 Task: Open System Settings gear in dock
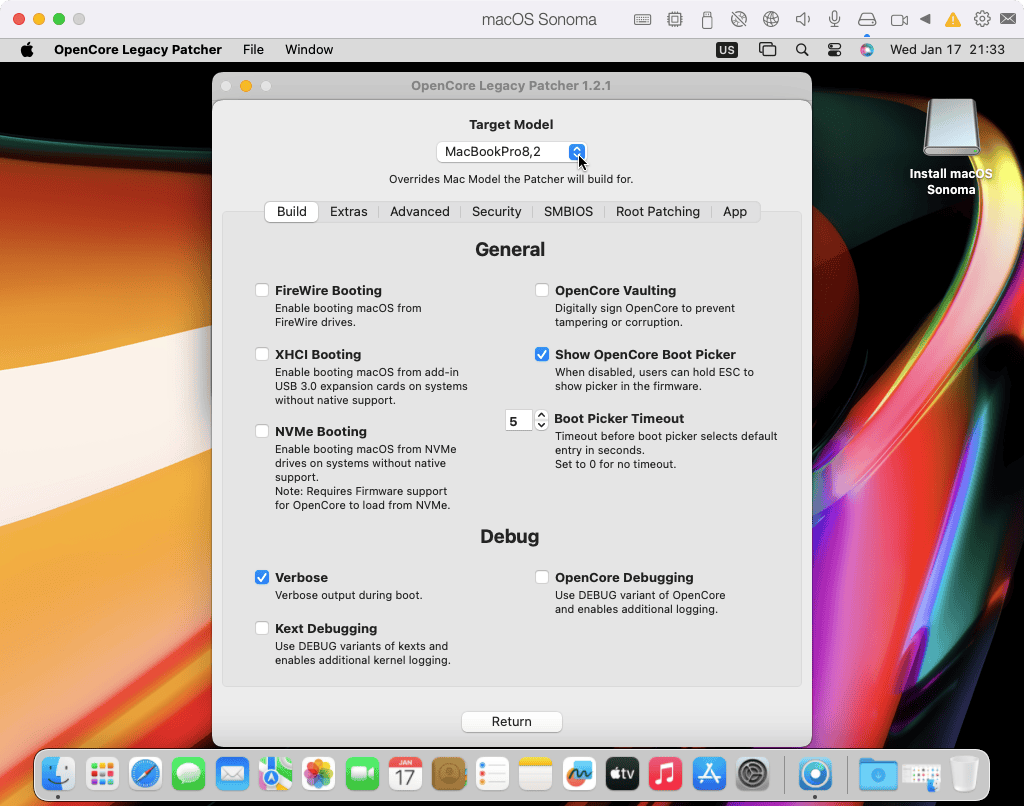[x=752, y=774]
